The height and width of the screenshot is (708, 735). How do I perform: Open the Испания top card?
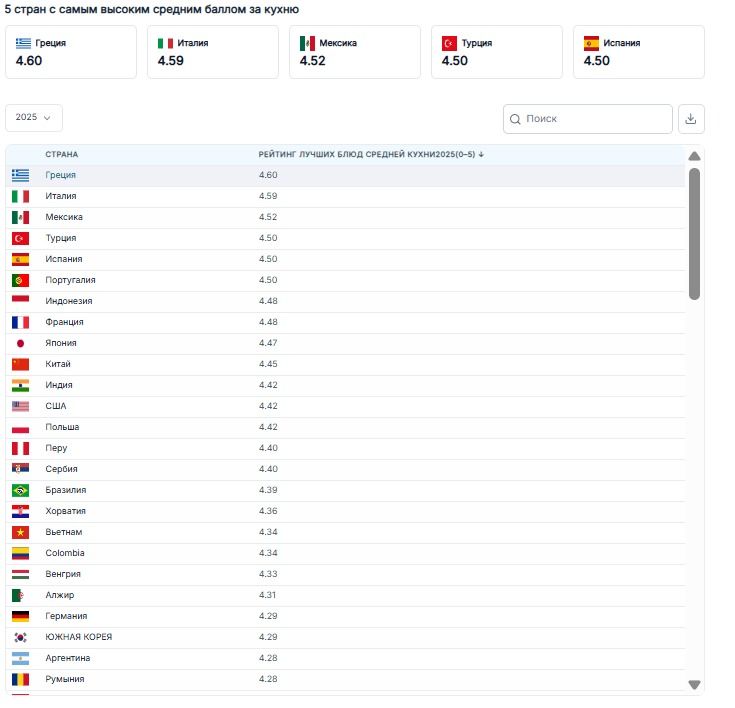(x=639, y=52)
